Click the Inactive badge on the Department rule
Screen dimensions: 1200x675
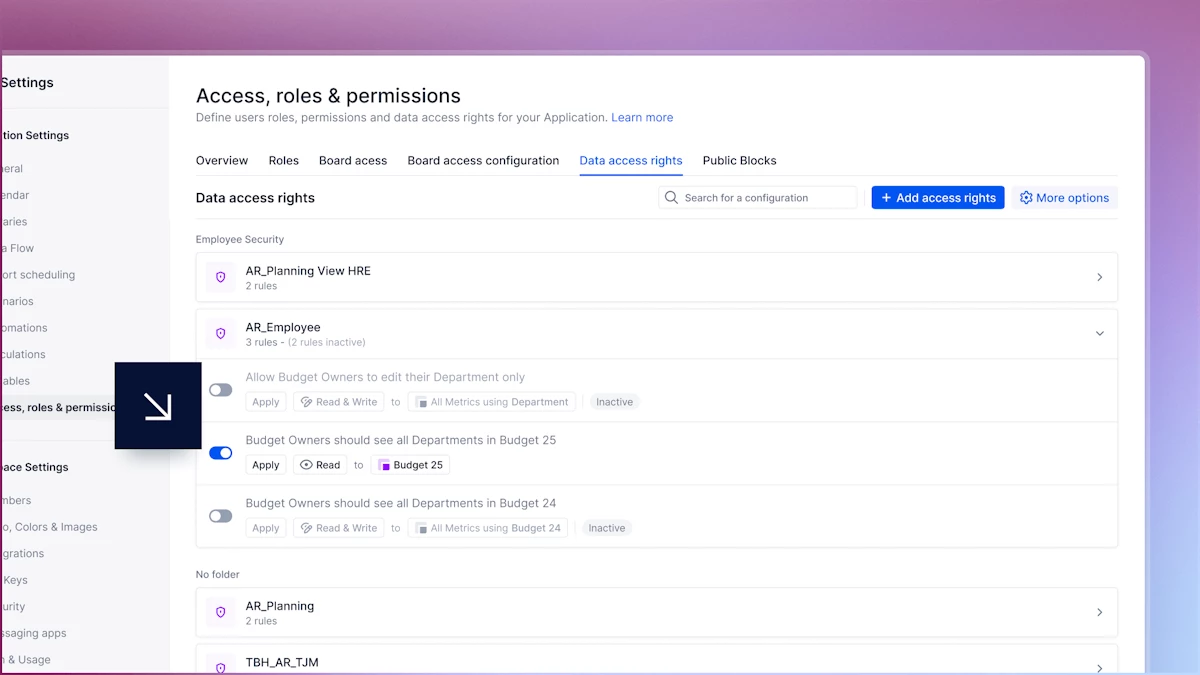click(614, 402)
